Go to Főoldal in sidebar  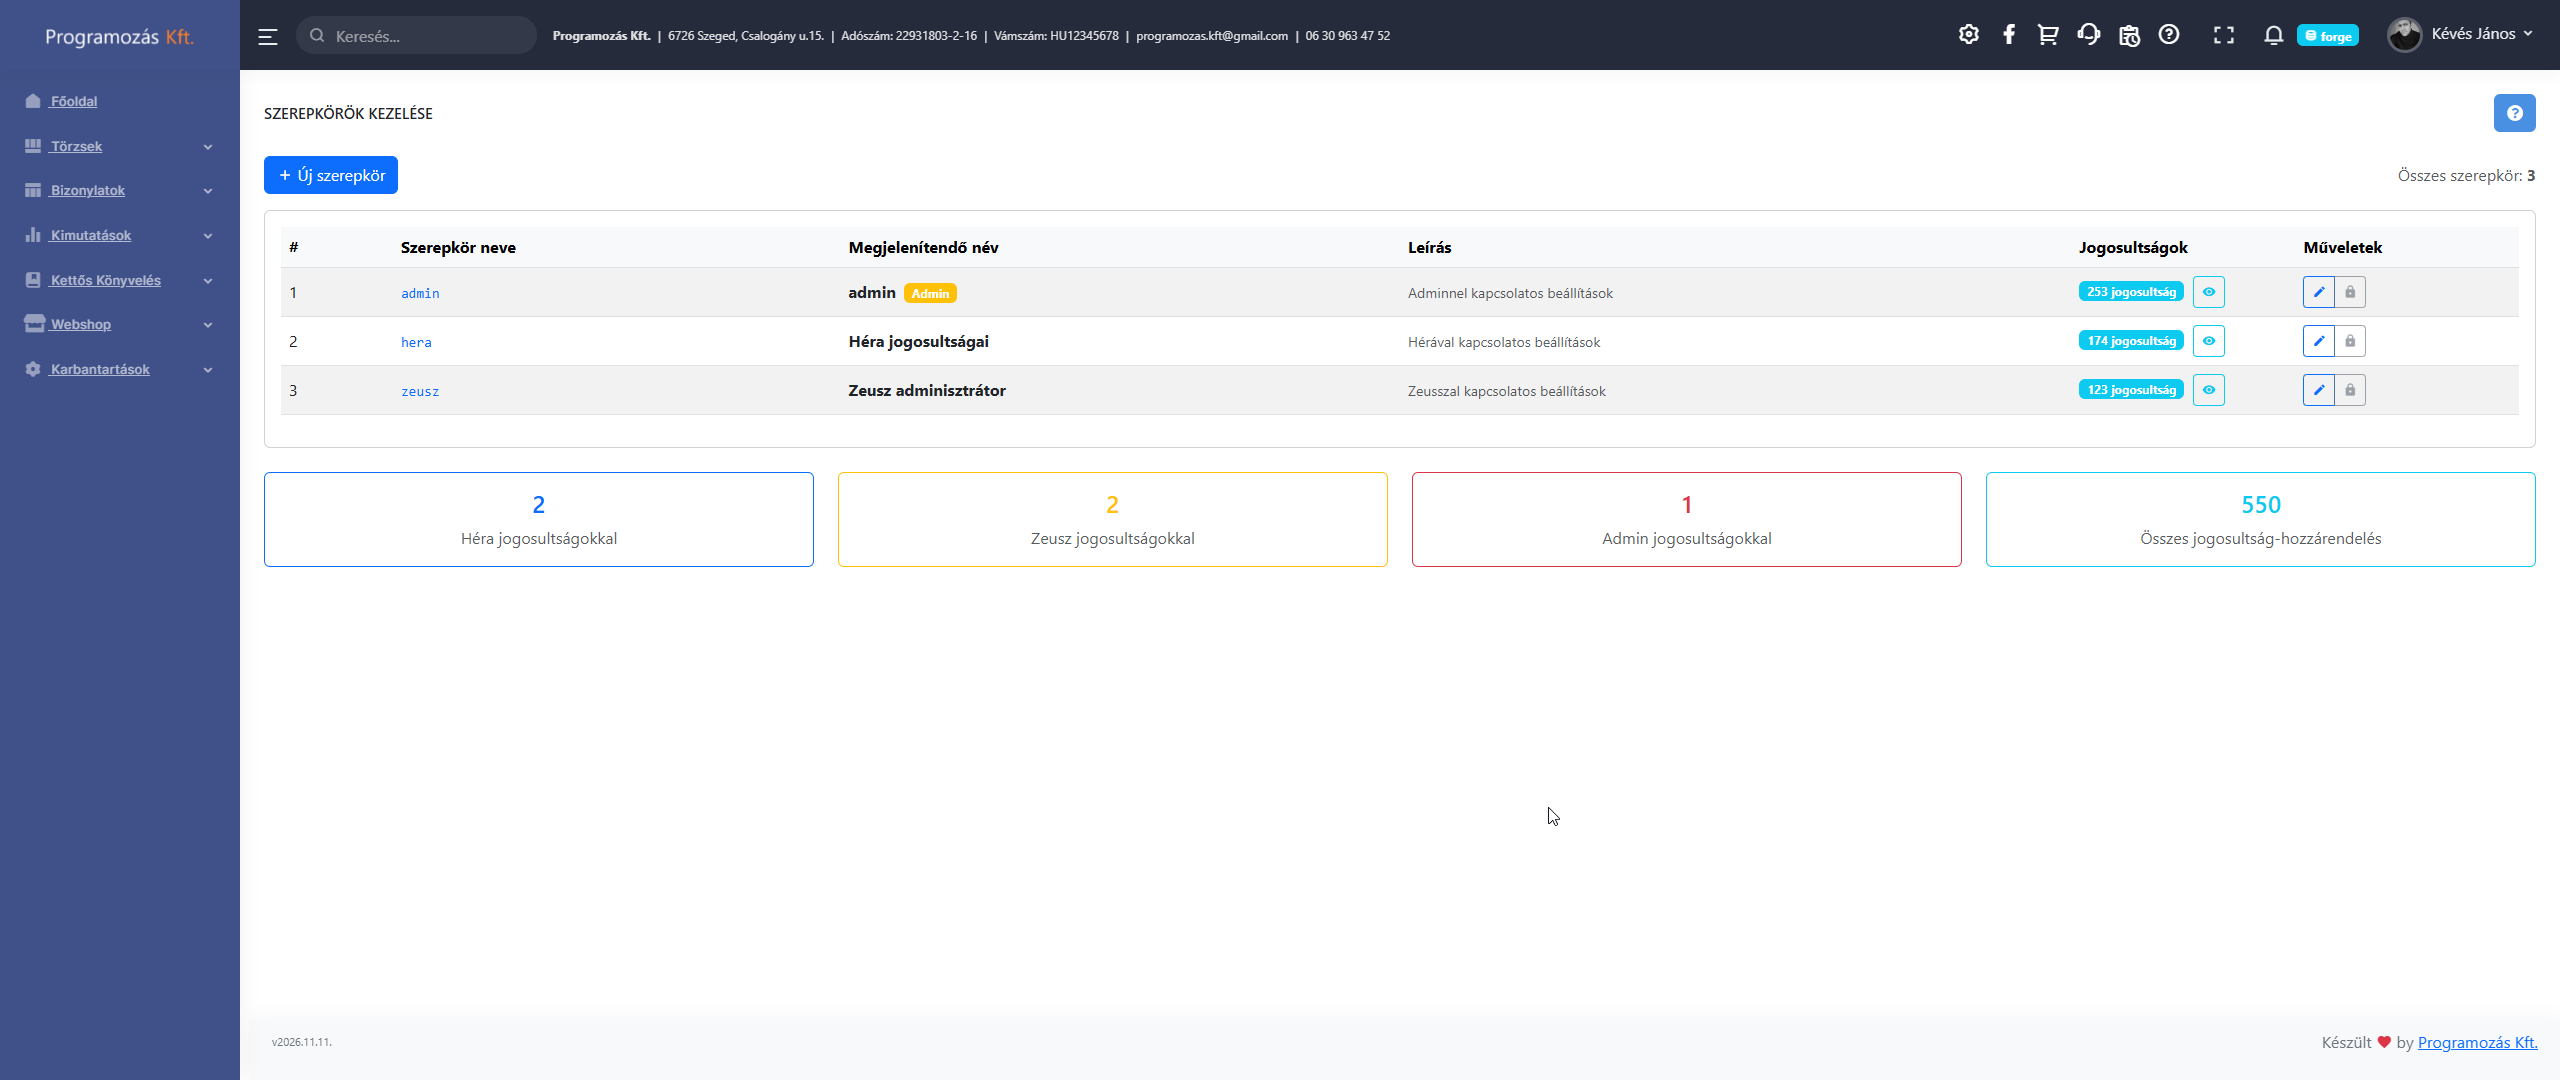pyautogui.click(x=74, y=101)
